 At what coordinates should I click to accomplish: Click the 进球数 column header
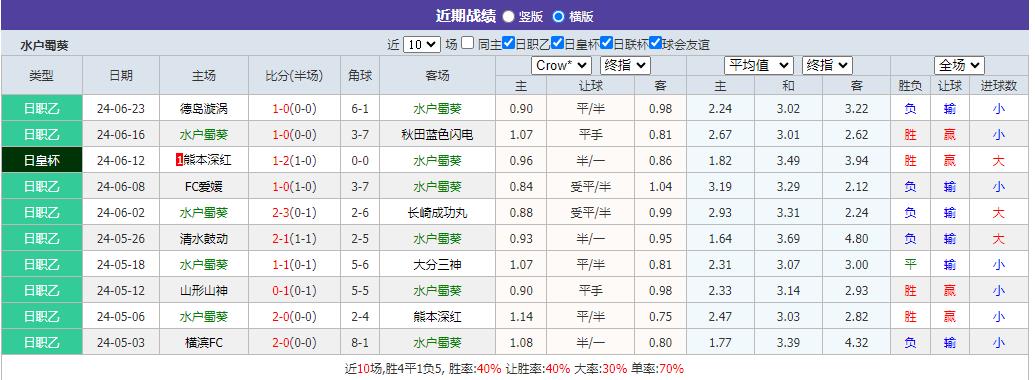999,86
